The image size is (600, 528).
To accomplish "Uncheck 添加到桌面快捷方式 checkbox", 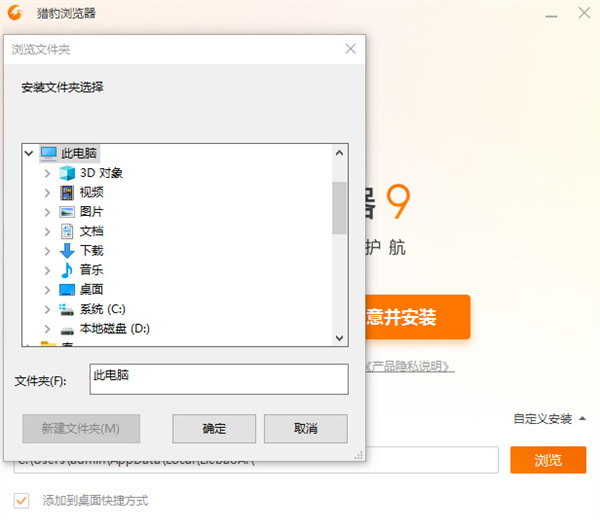I will 21,500.
